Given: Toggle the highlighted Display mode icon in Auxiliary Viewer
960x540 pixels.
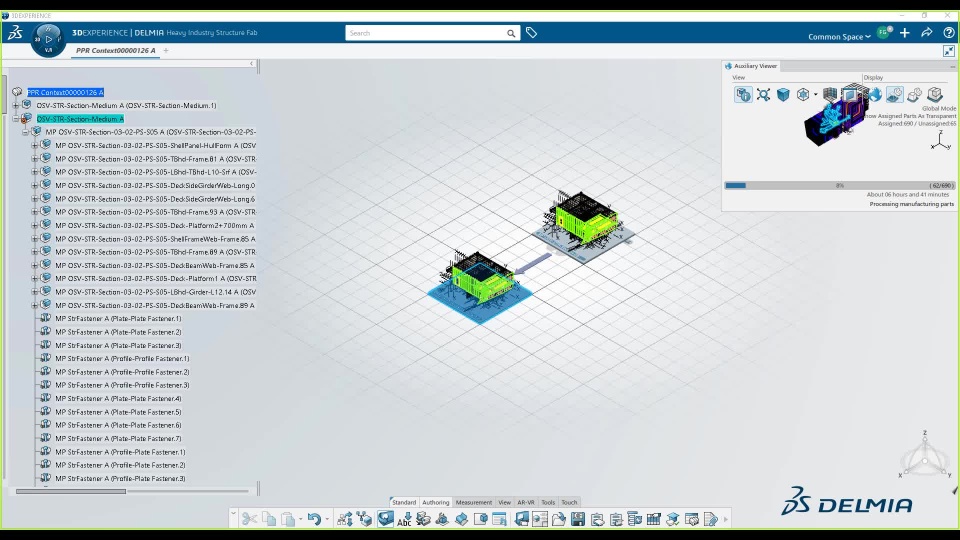Looking at the screenshot, I should click(894, 94).
